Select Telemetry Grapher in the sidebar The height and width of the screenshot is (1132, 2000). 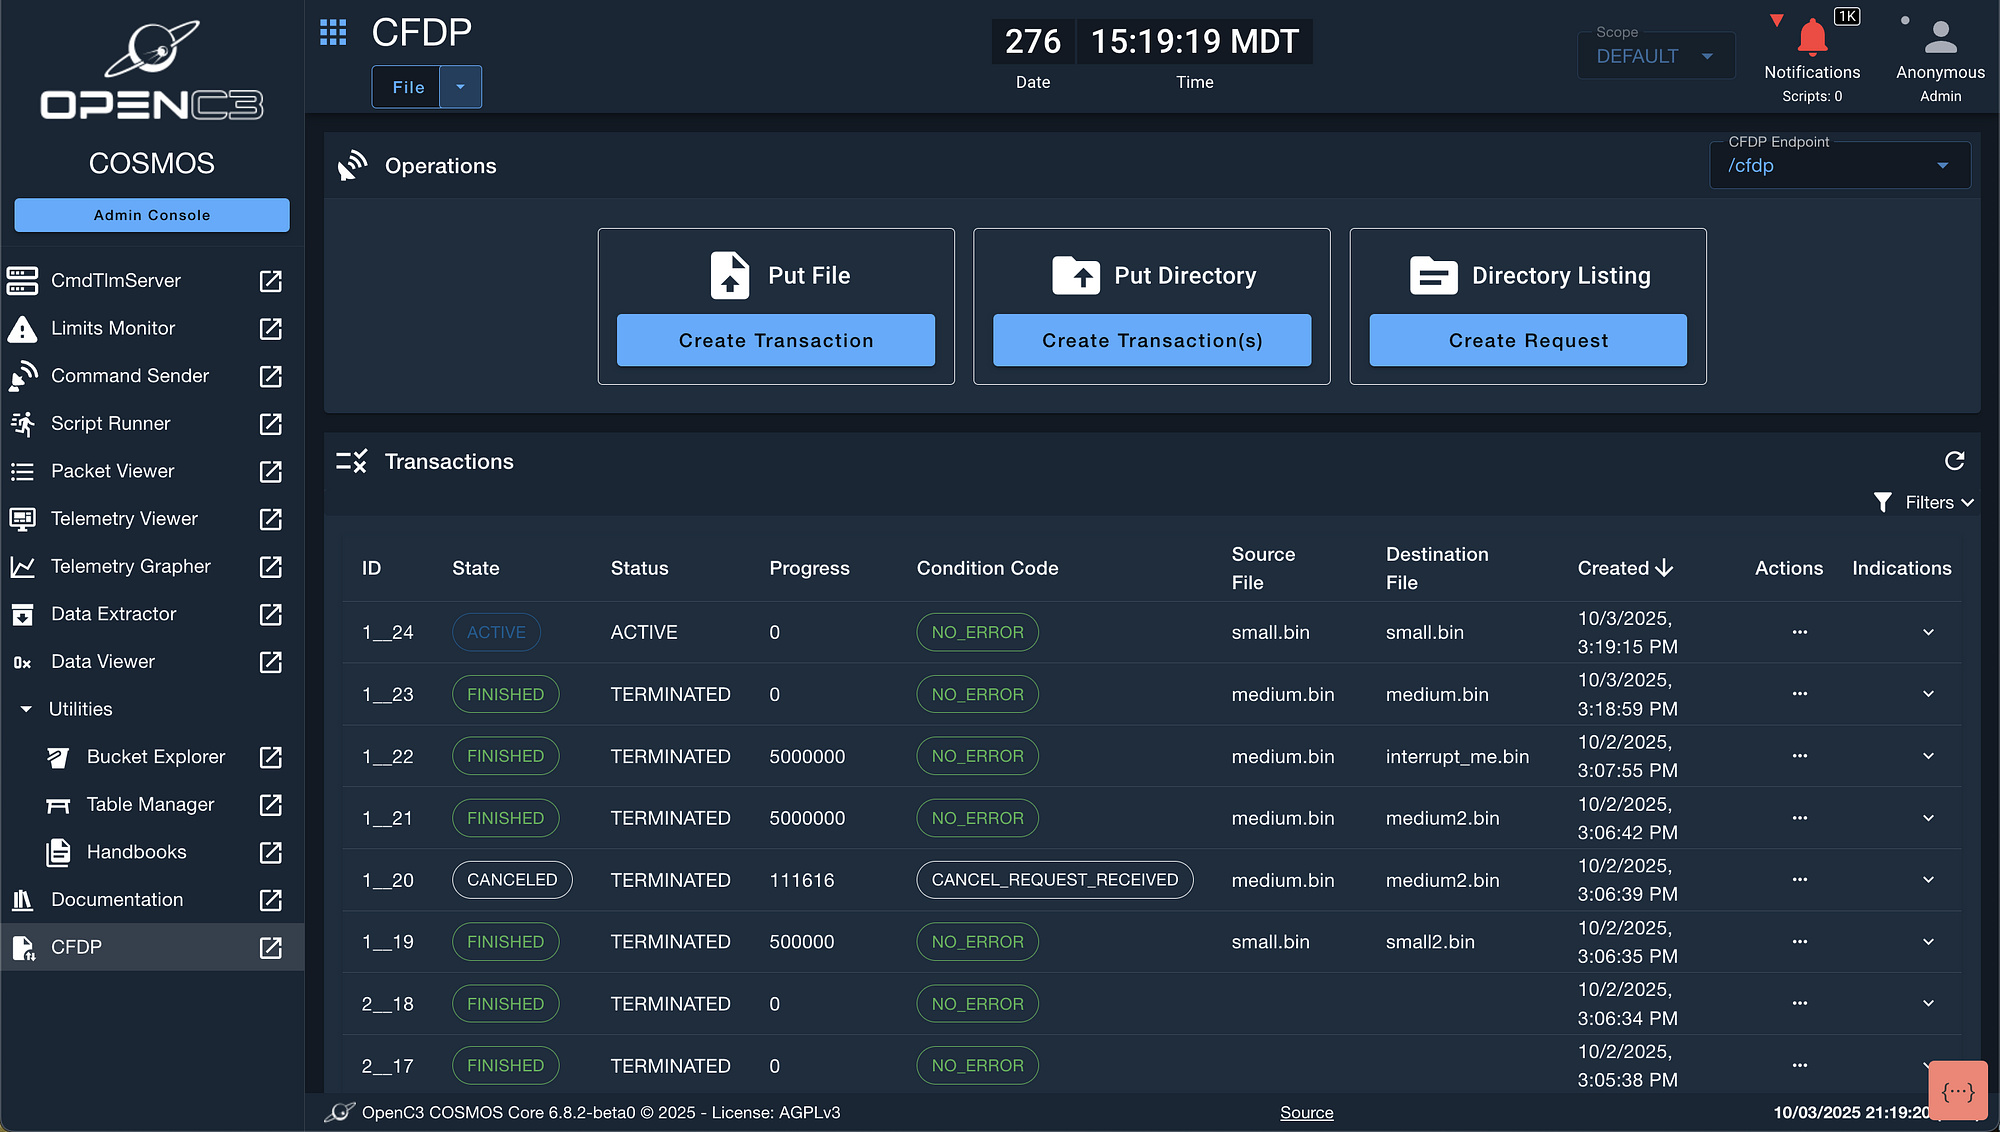(x=130, y=566)
